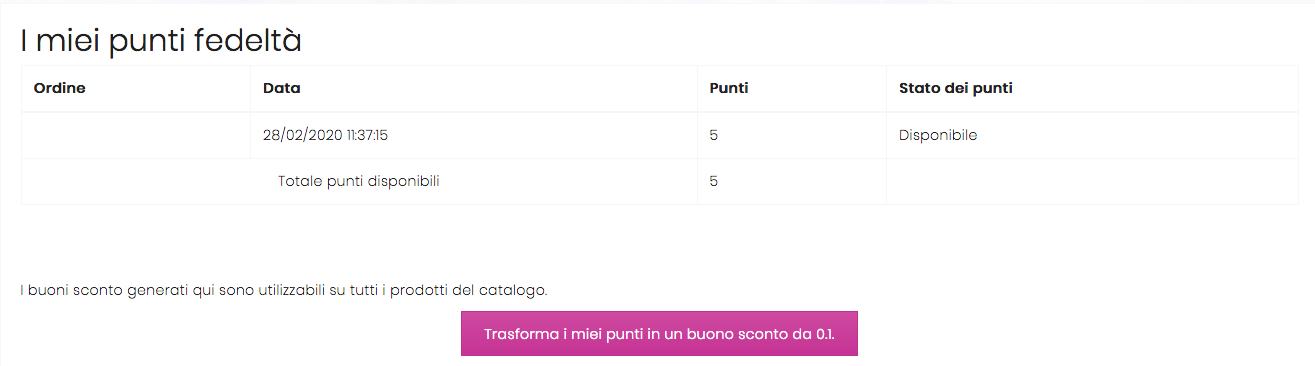Viewport: 1315px width, 366px height.
Task: Click the points value 5 in first row
Action: pyautogui.click(x=713, y=135)
